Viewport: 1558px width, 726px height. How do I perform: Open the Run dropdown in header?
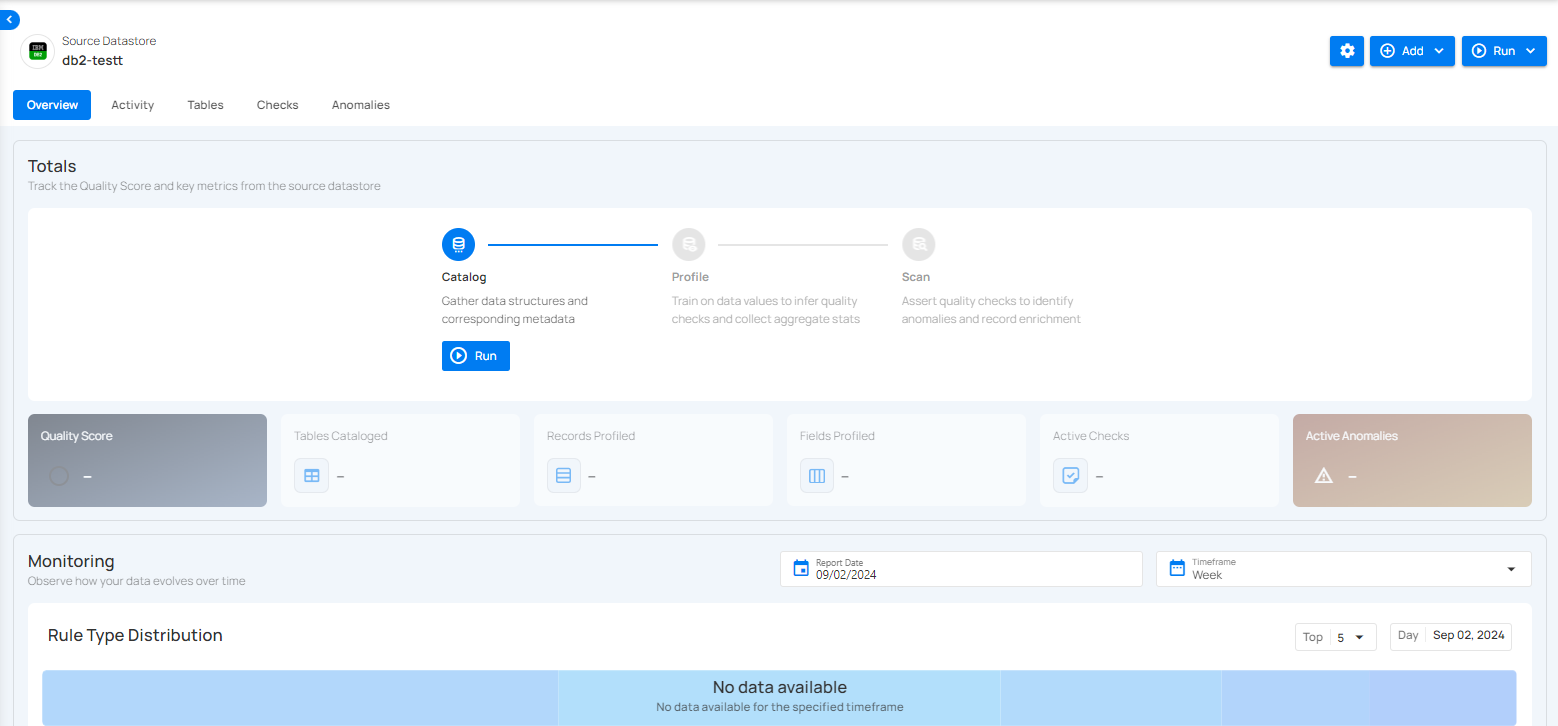[1504, 51]
